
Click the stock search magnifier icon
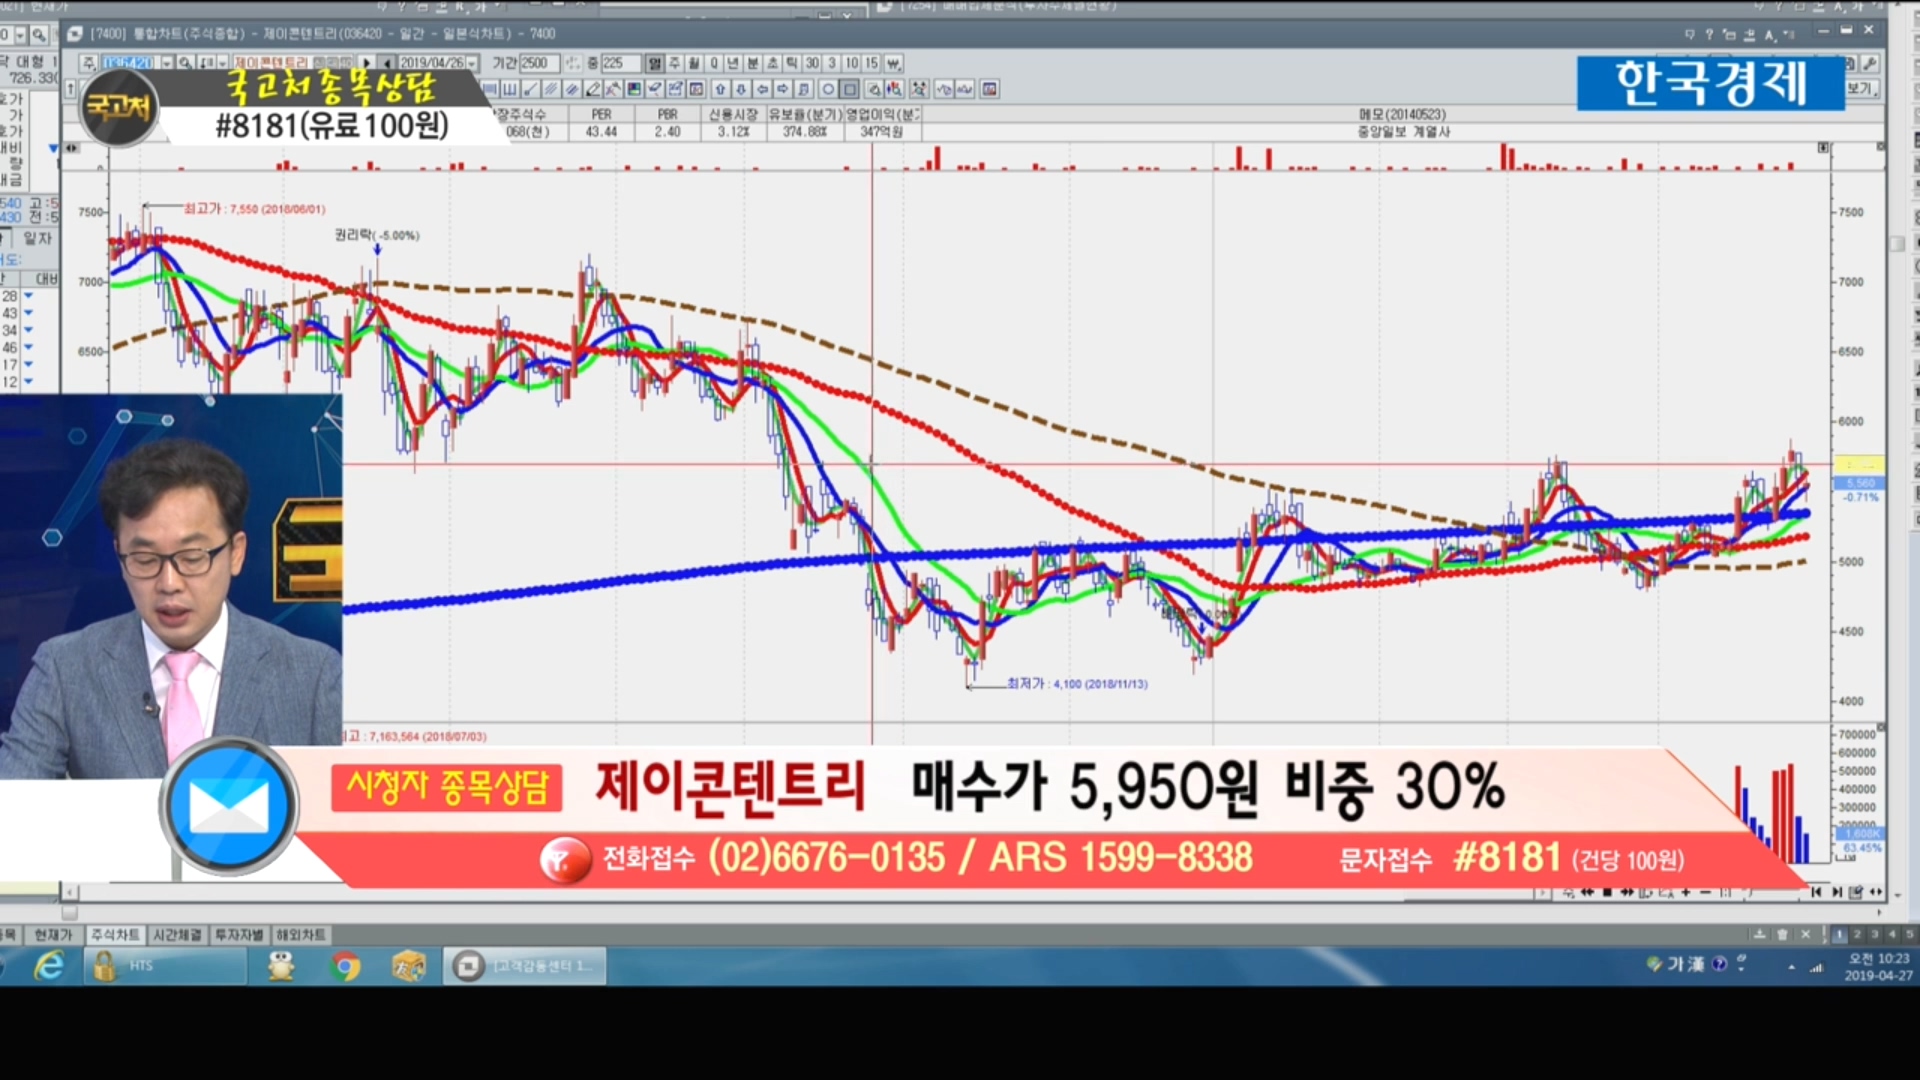coord(185,63)
